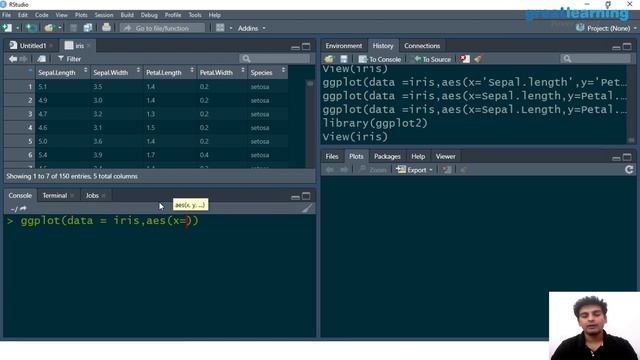Click the save history disk icon
This screenshot has width=640, height=360.
(344, 59)
